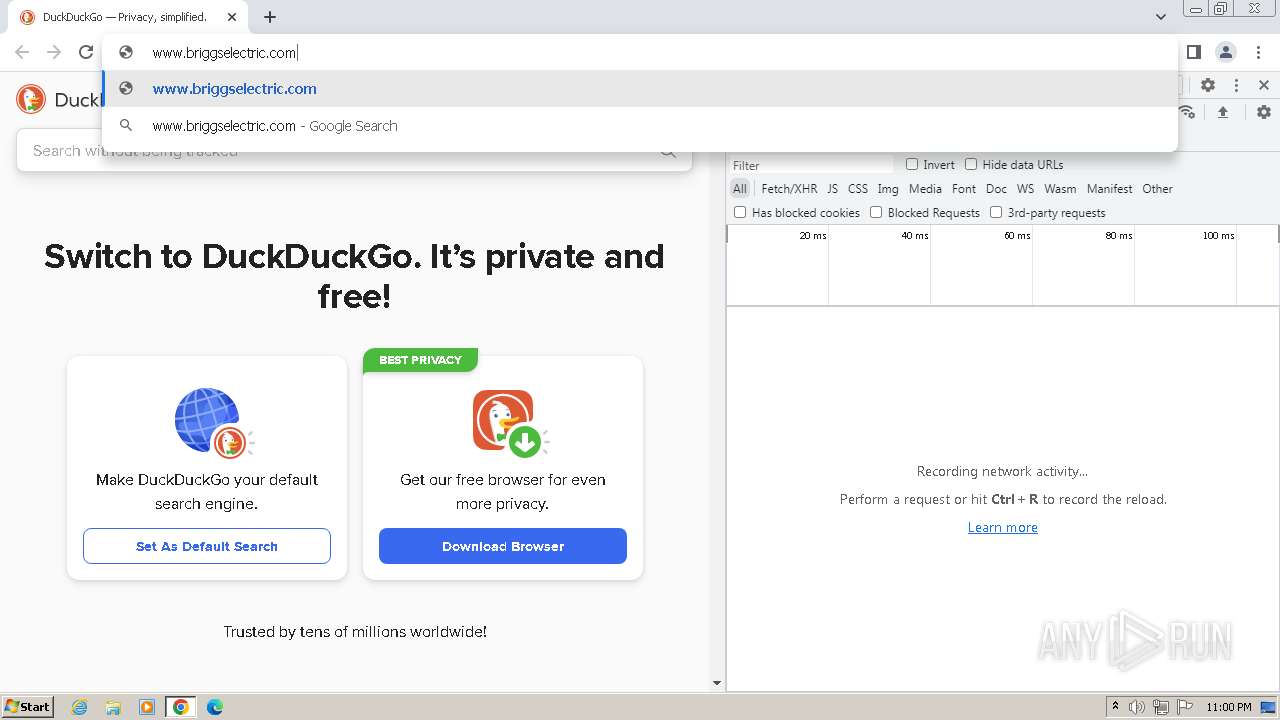1280x720 pixels.
Task: Click the Action Center flag icon
Action: click(1184, 707)
